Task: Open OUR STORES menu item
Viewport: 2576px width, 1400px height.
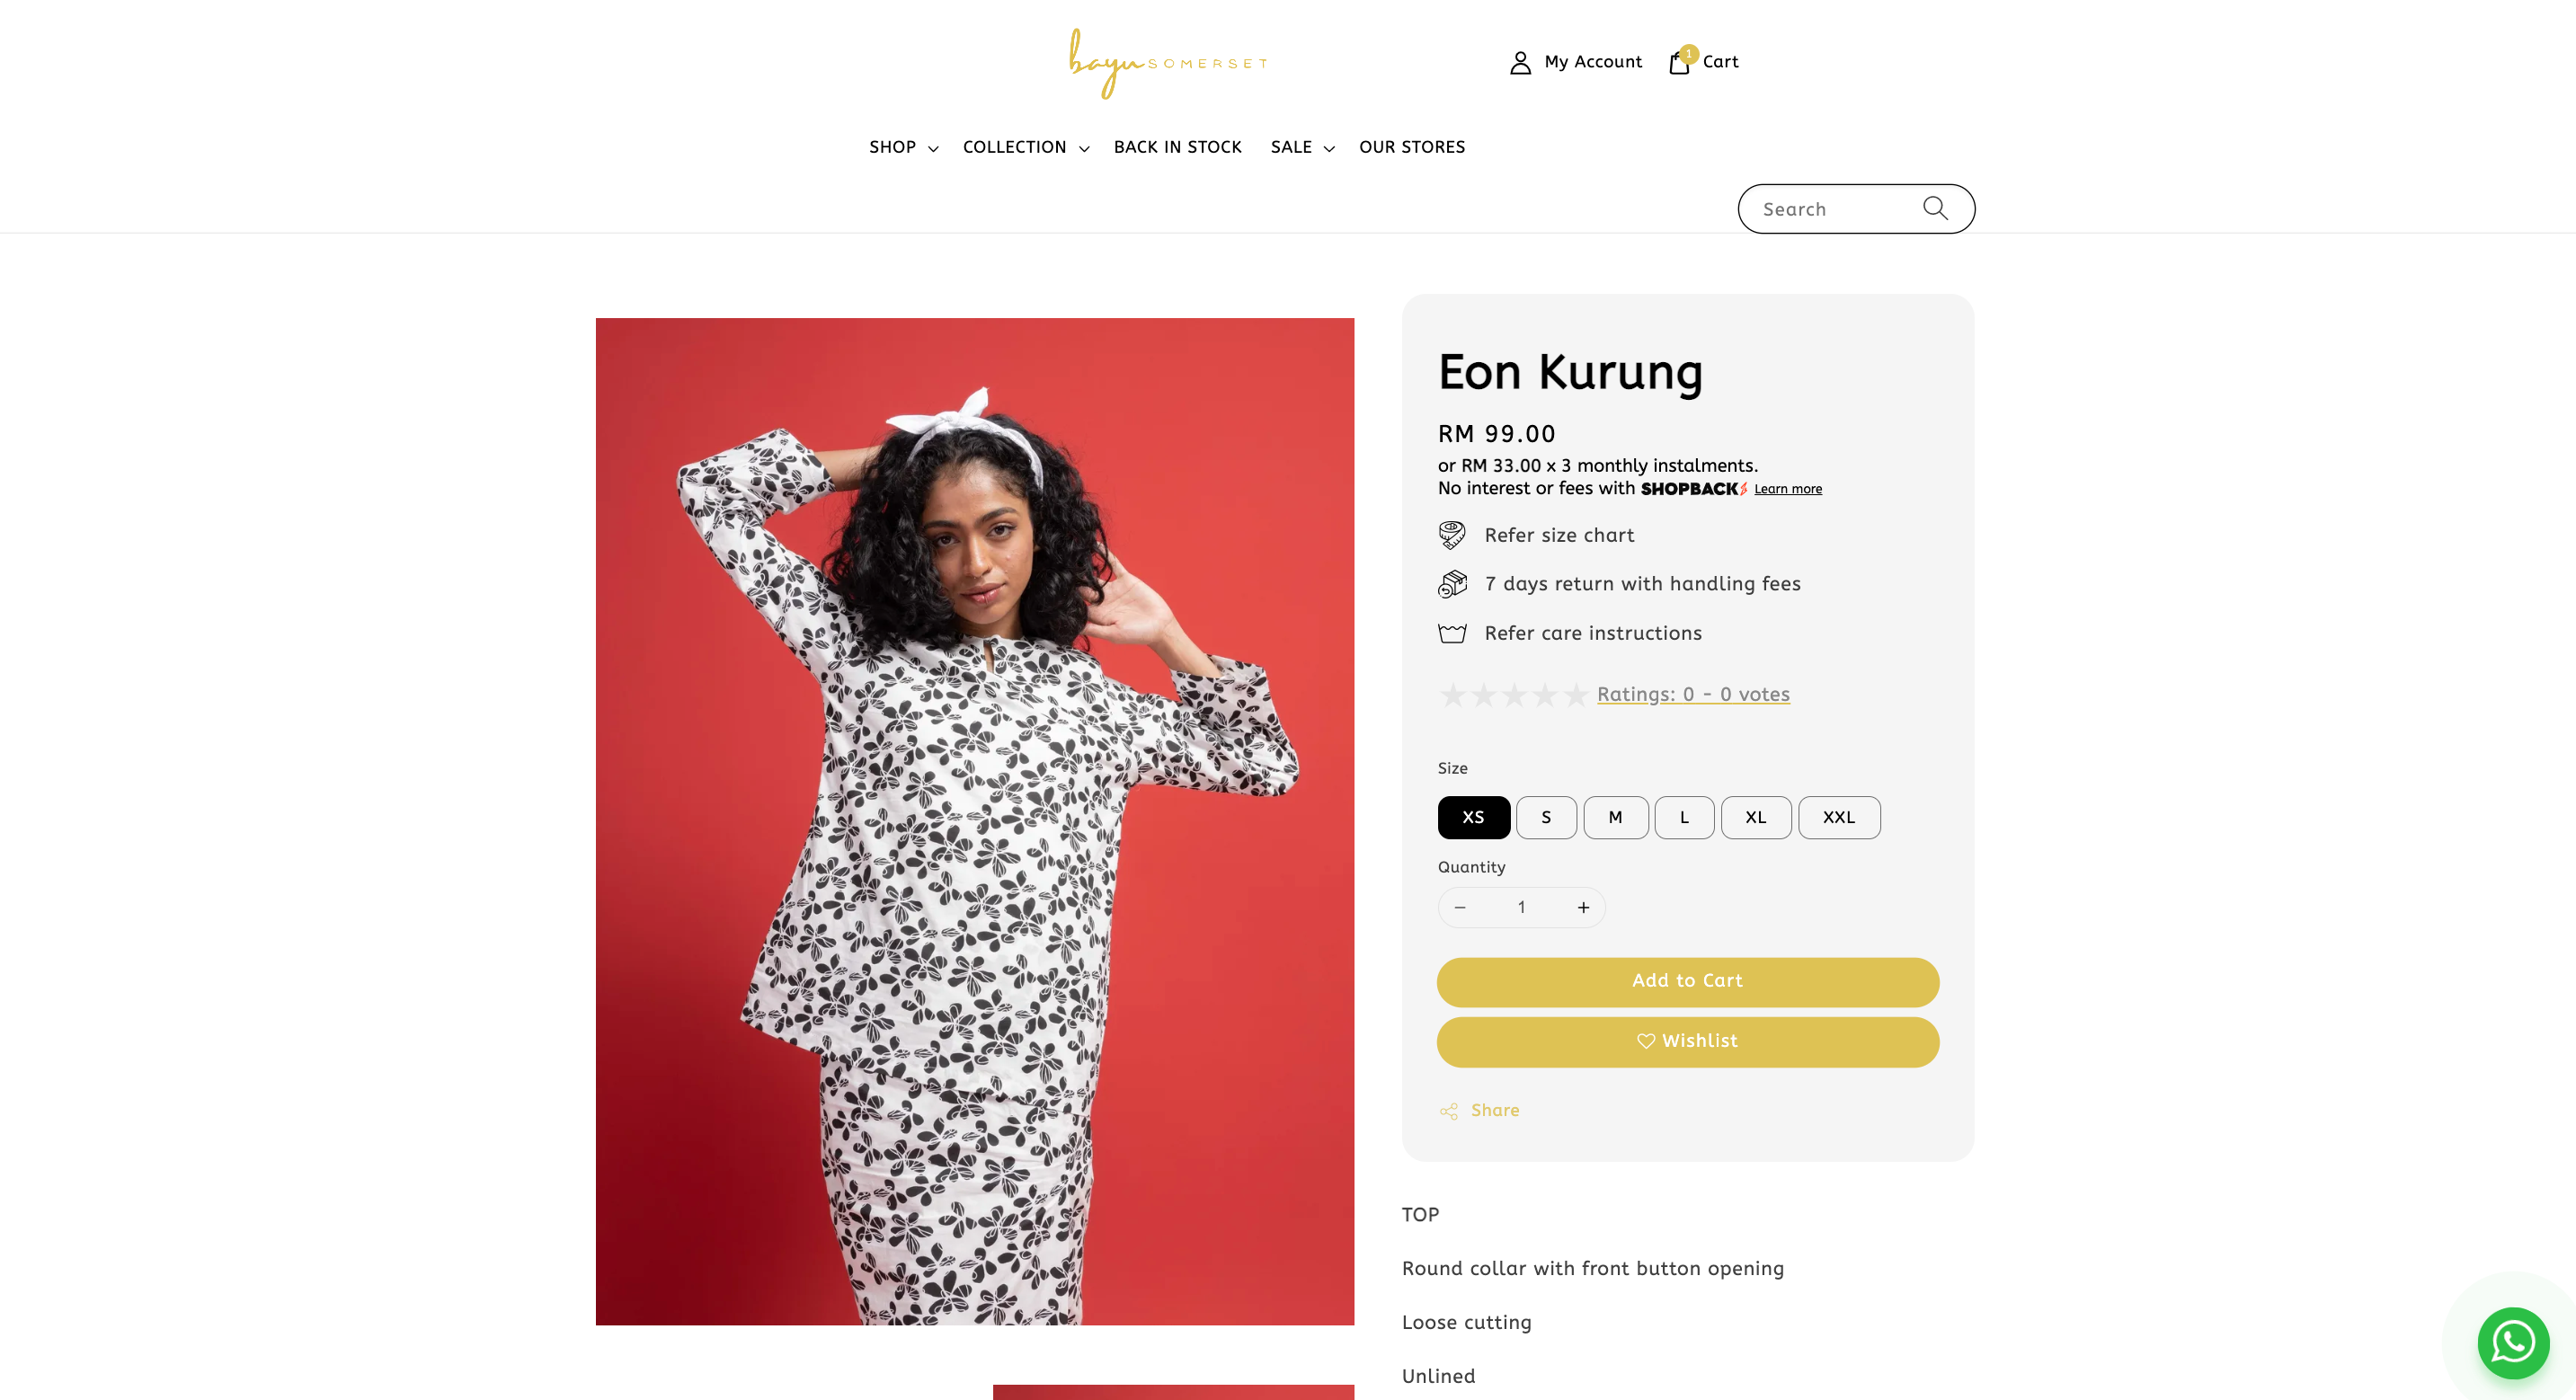Action: tap(1411, 147)
